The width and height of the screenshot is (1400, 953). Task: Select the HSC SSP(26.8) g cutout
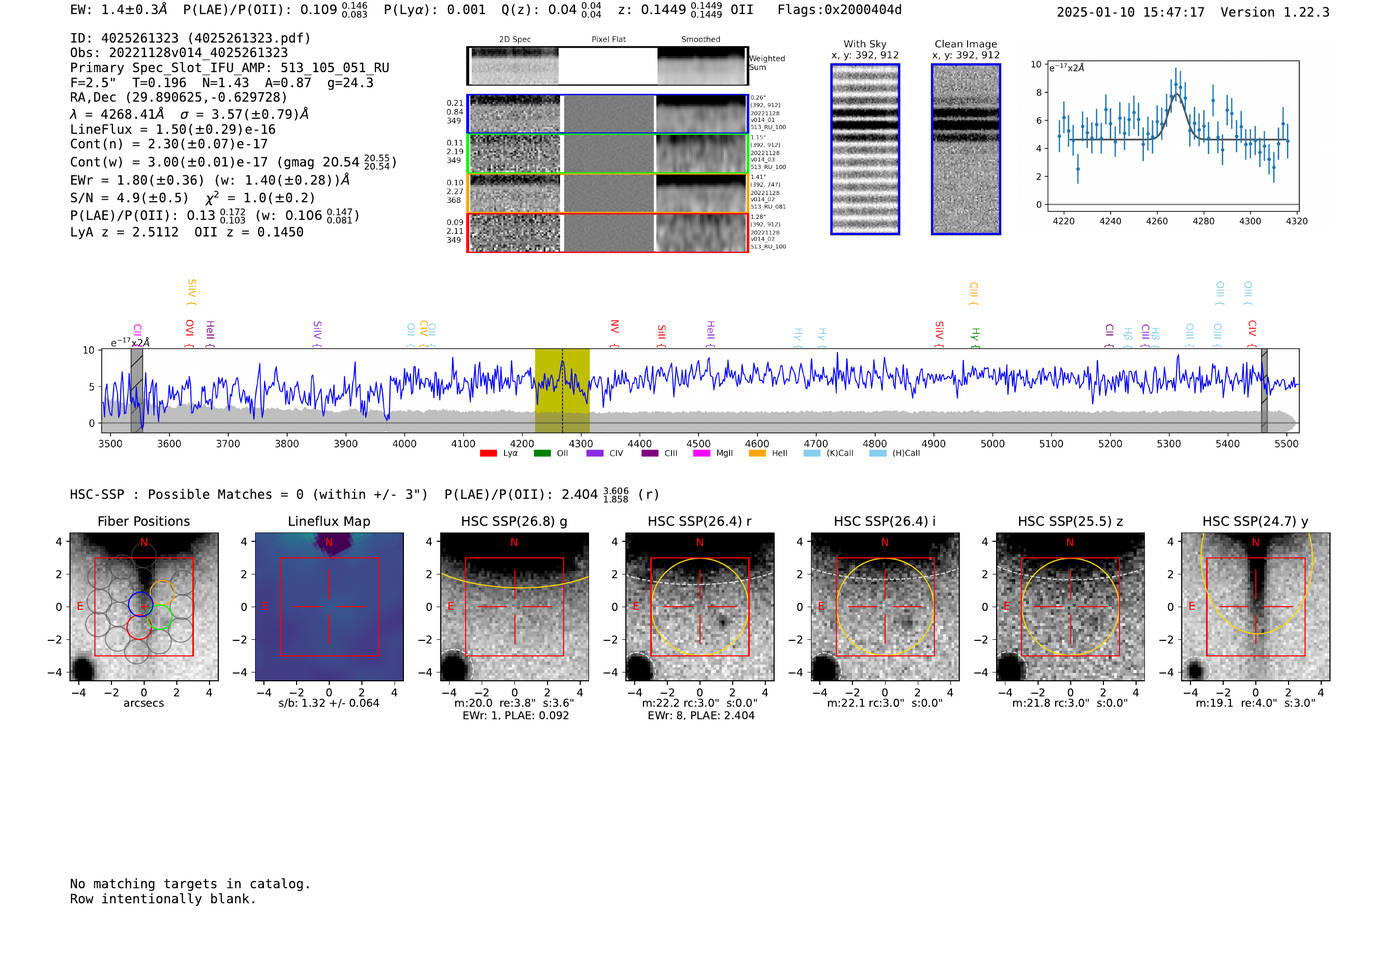(514, 608)
